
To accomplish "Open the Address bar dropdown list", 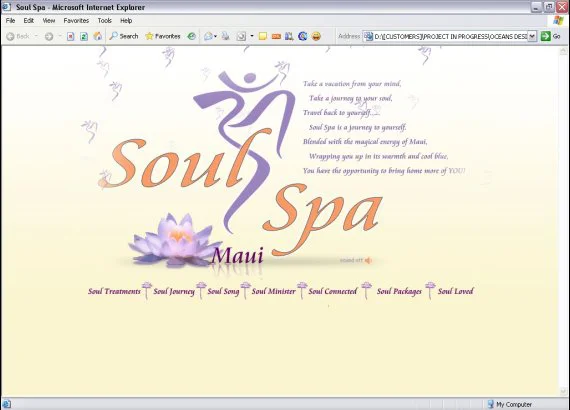I will [532, 36].
